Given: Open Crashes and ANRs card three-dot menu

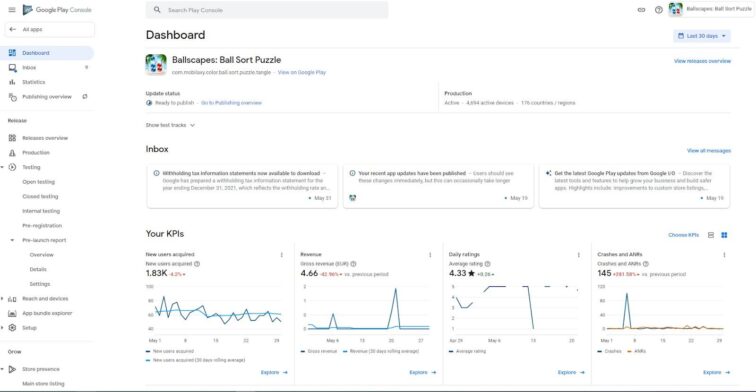Looking at the screenshot, I should (724, 255).
